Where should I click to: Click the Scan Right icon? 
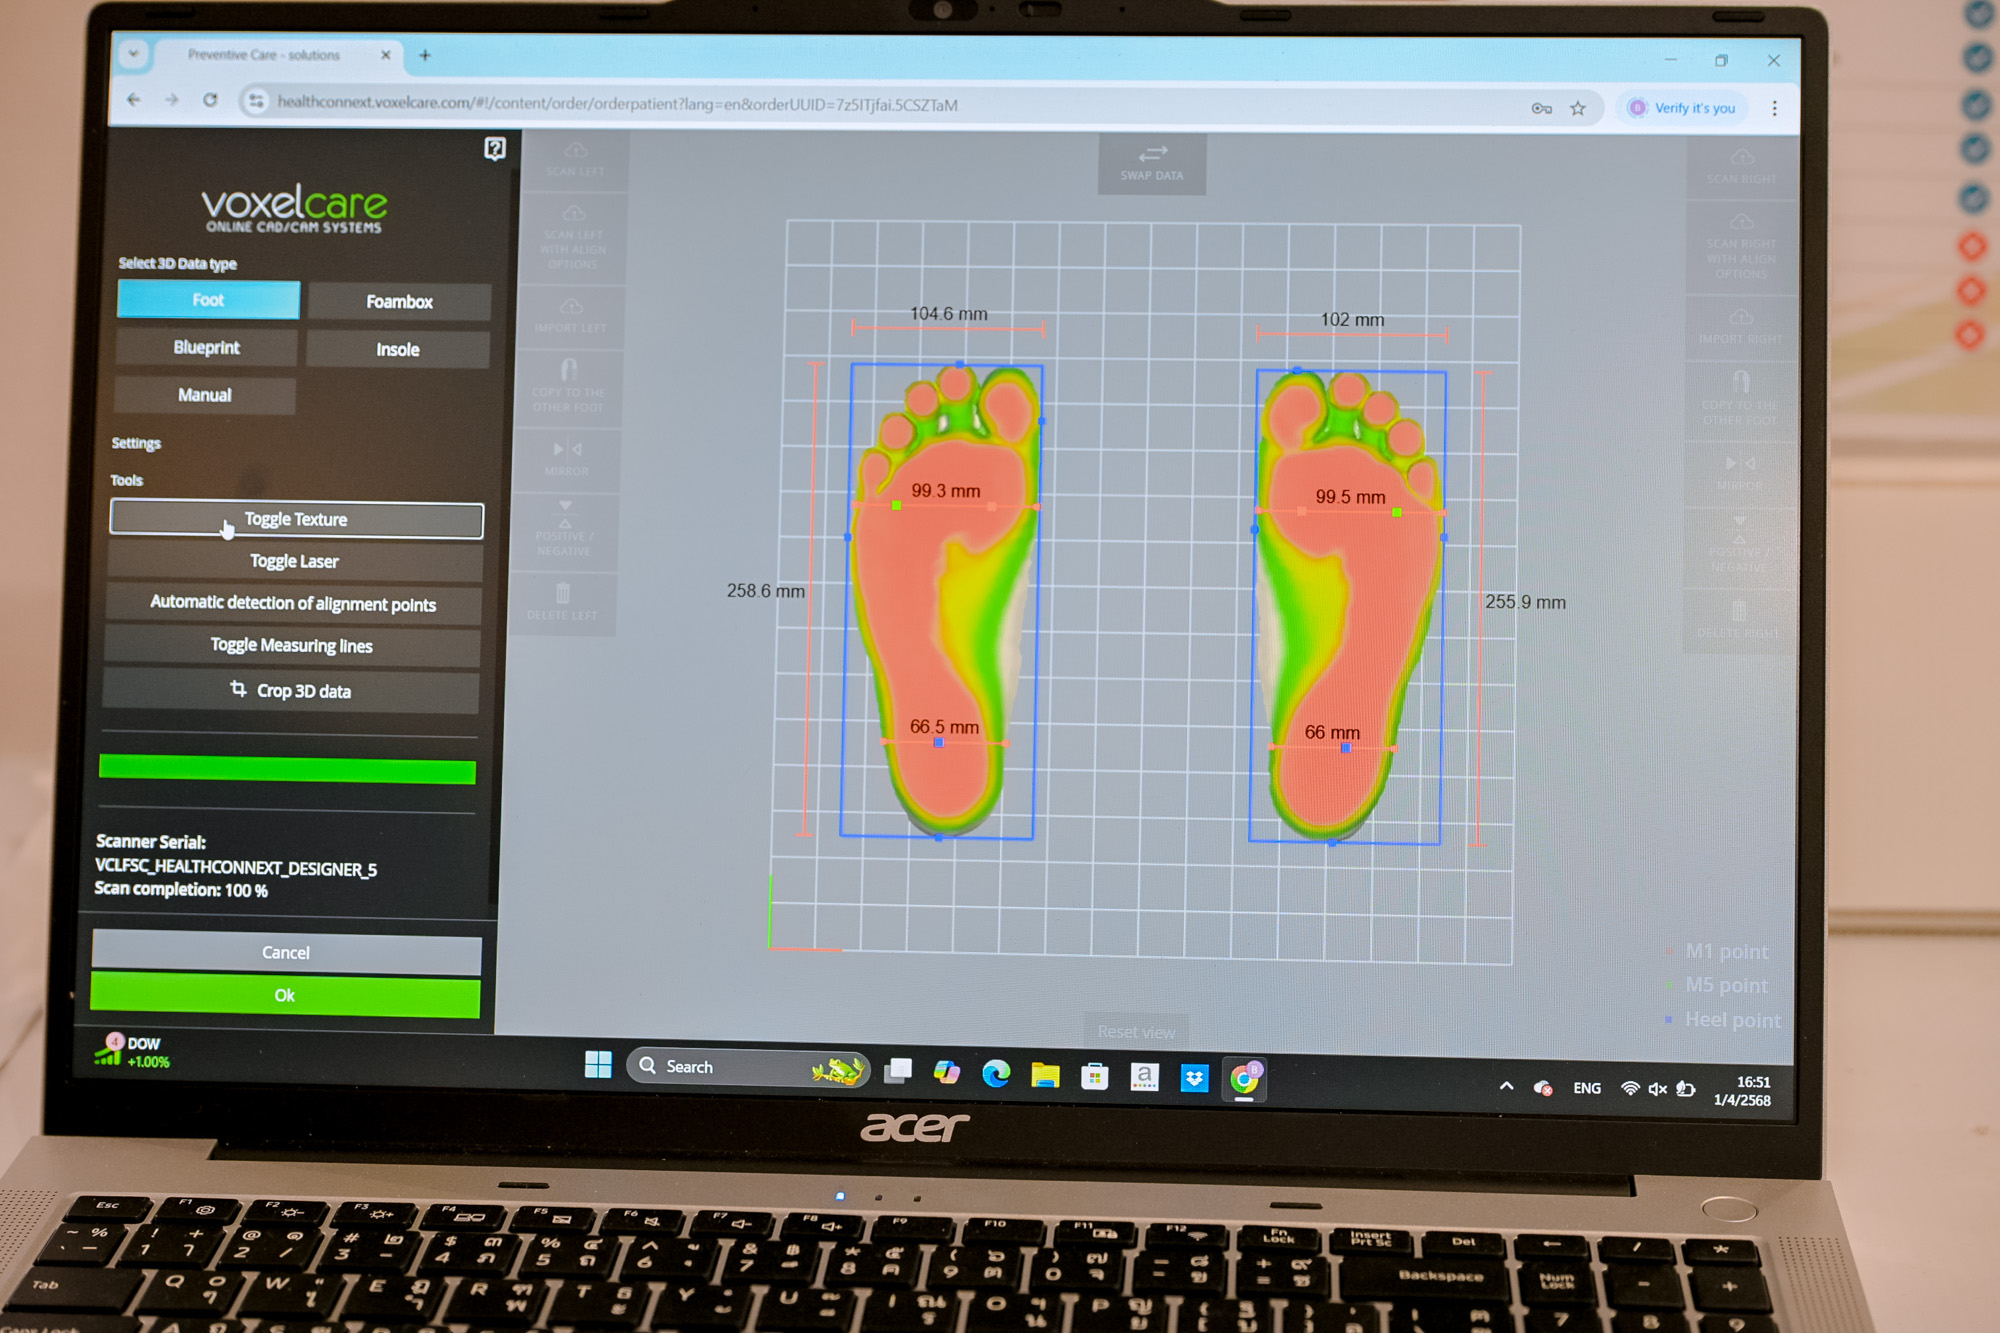pos(1742,158)
